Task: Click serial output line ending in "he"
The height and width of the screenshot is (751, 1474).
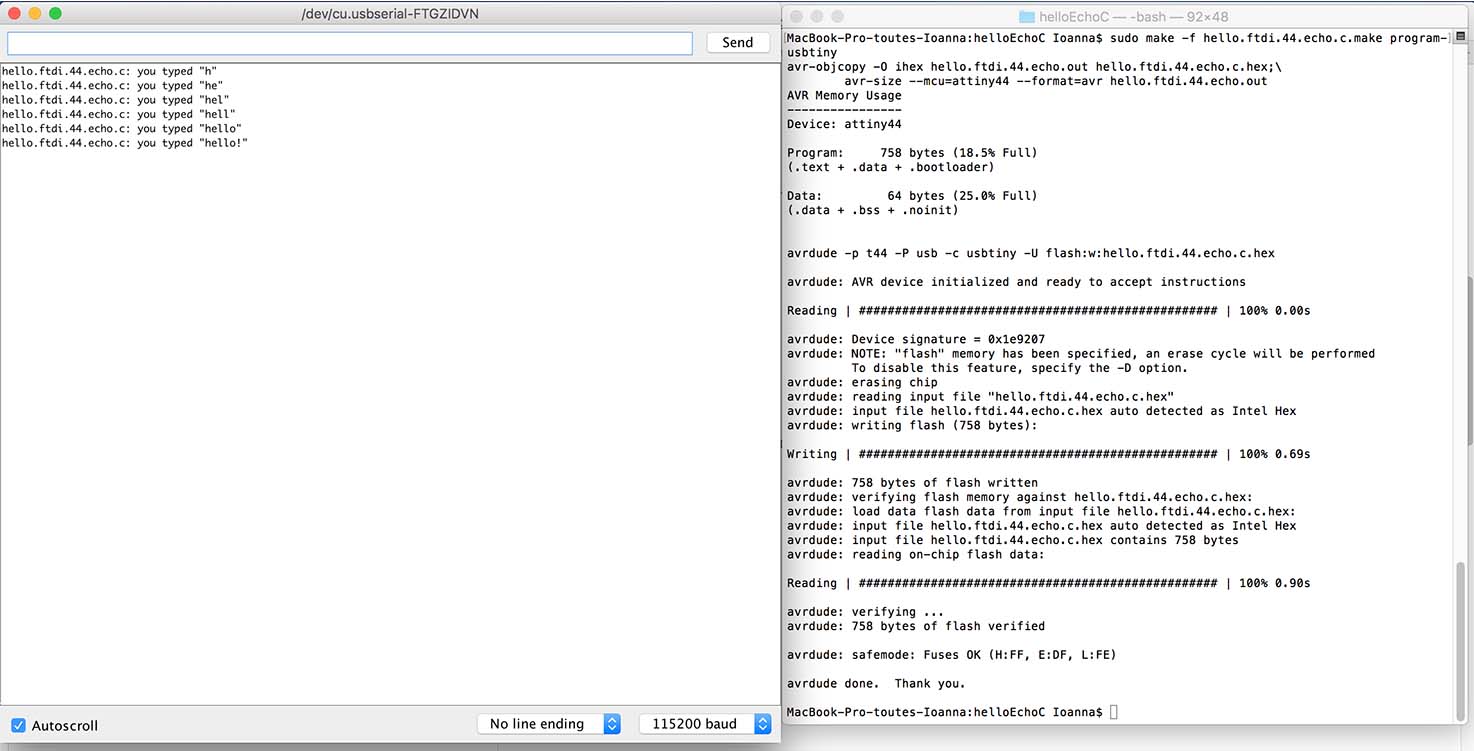Action: 113,86
